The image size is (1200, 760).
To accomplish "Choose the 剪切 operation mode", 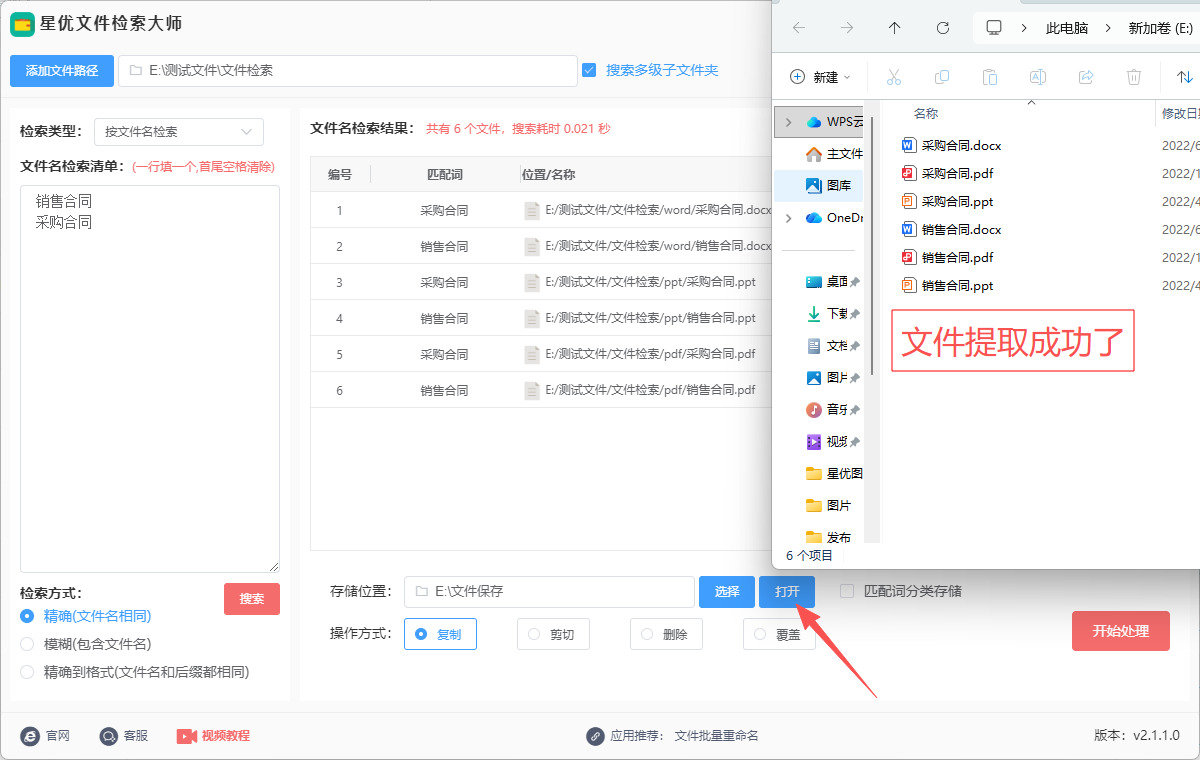I will coord(553,634).
